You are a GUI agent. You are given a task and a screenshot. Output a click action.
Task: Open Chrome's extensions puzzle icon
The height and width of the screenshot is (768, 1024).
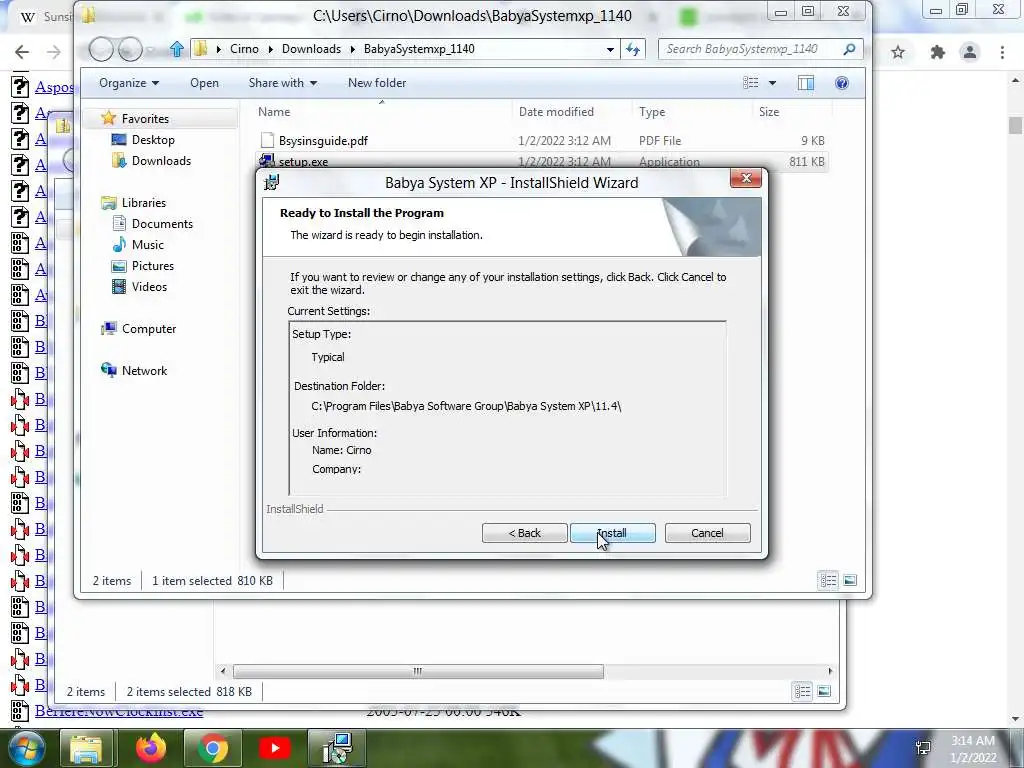click(x=938, y=52)
